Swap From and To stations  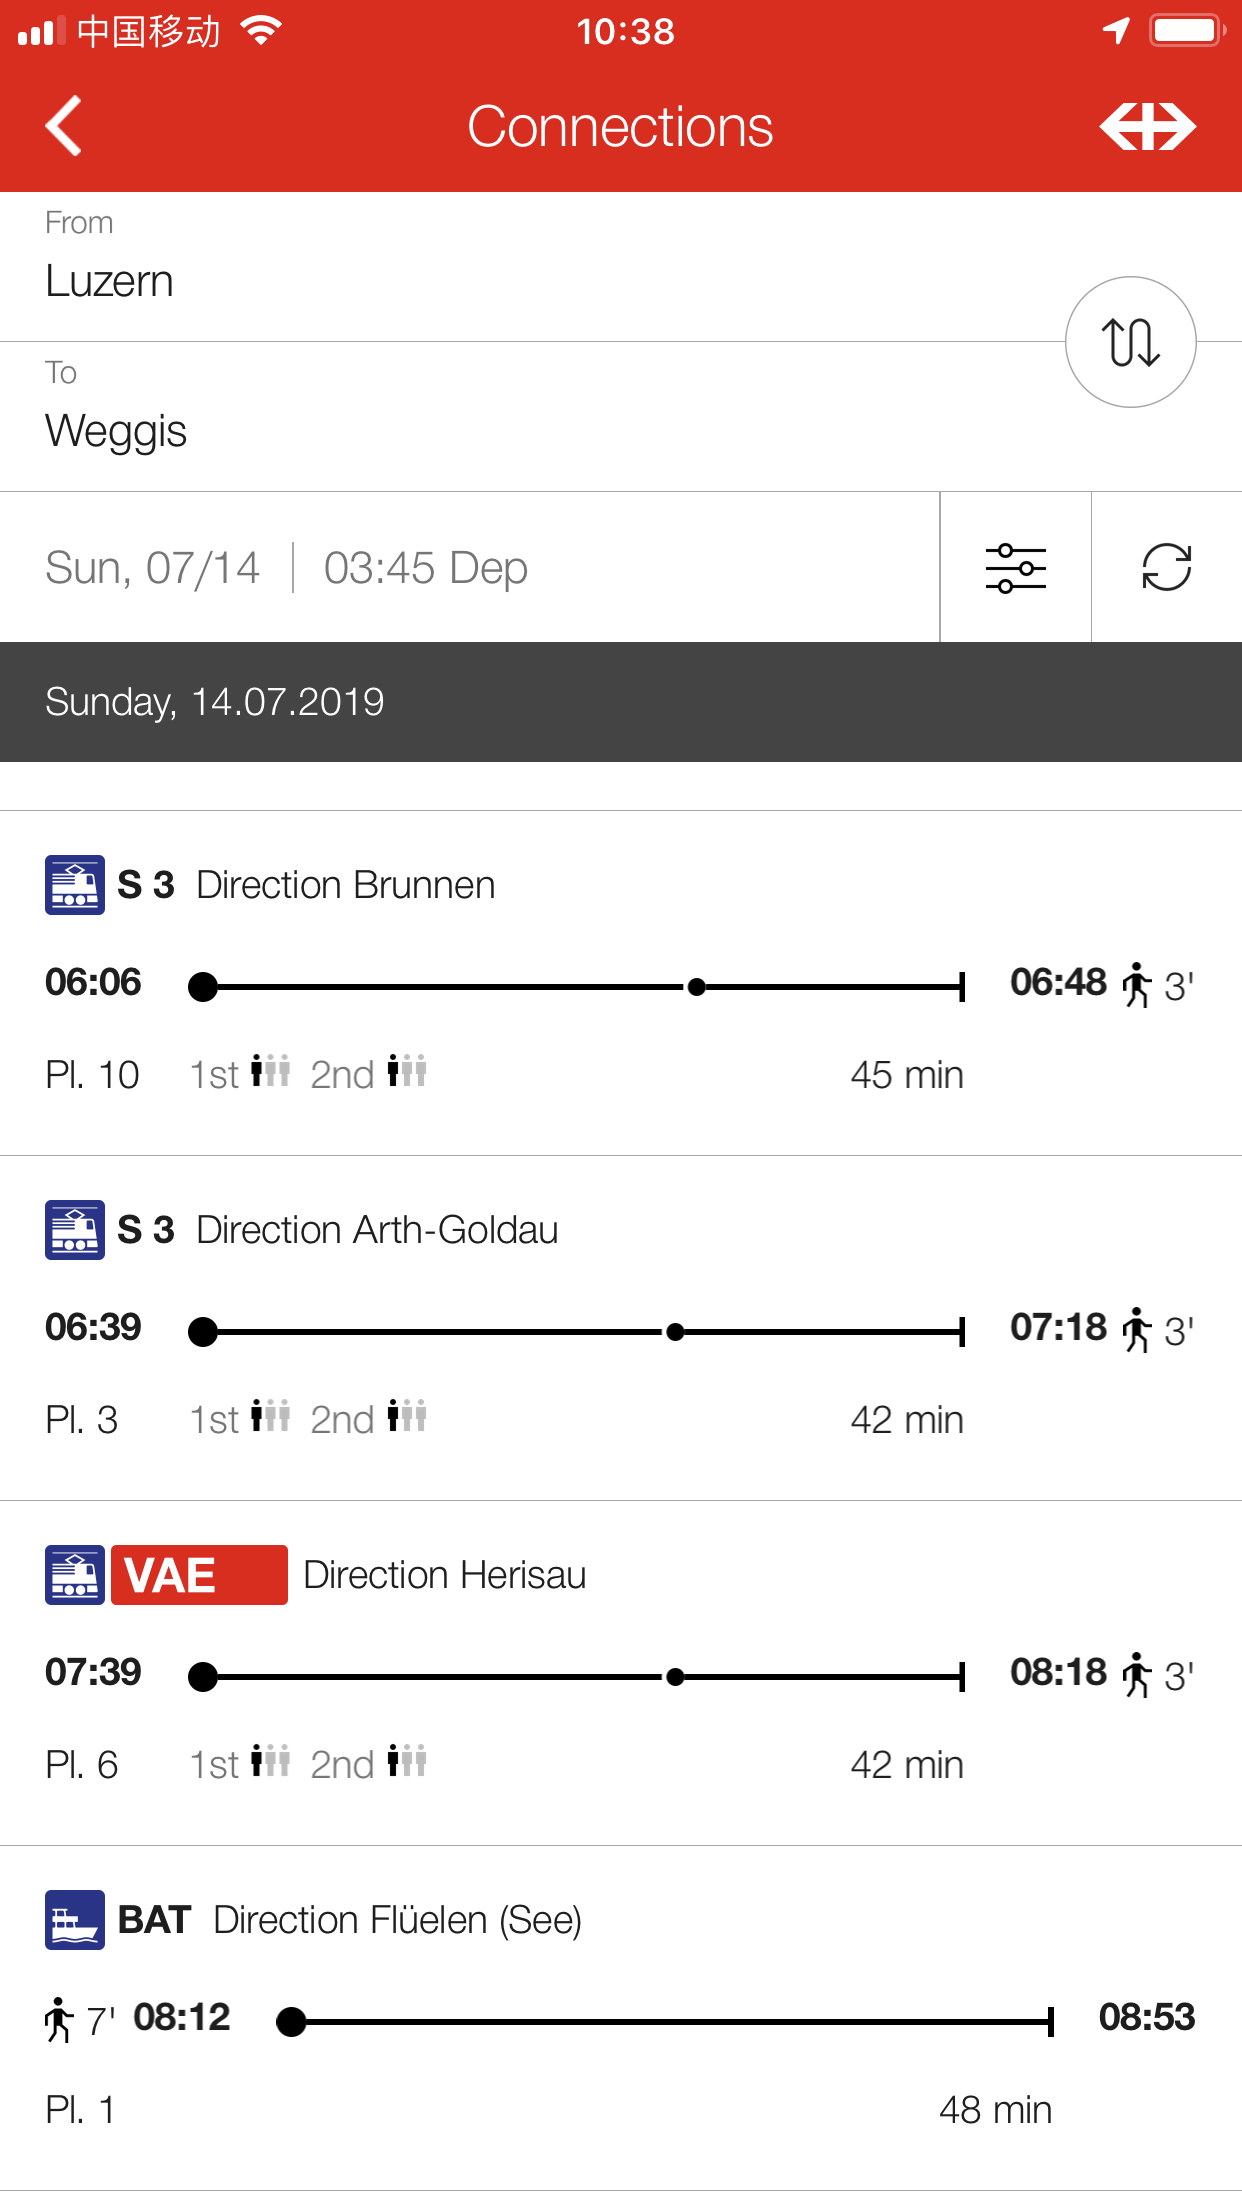tap(1130, 342)
